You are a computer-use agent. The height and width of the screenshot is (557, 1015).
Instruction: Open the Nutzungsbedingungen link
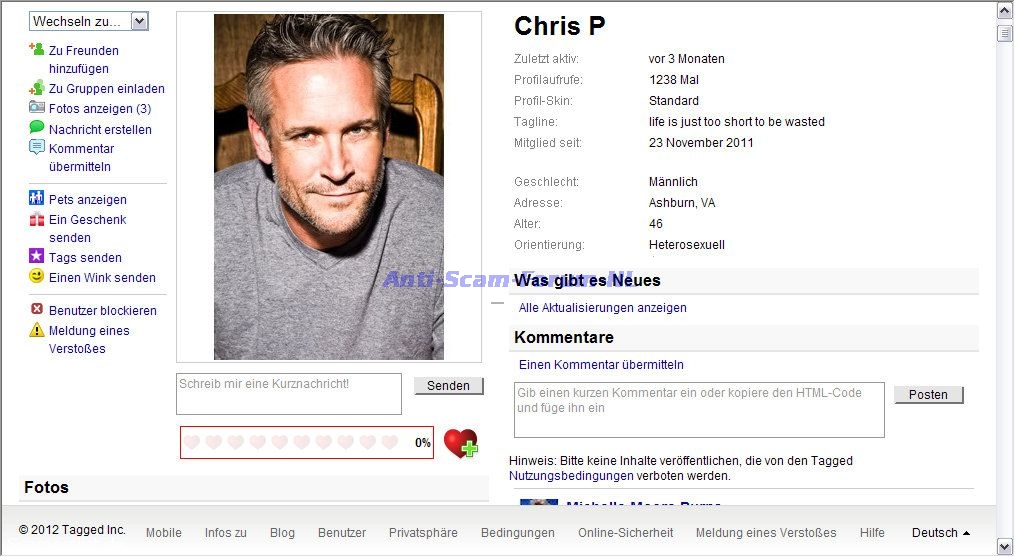pos(571,476)
